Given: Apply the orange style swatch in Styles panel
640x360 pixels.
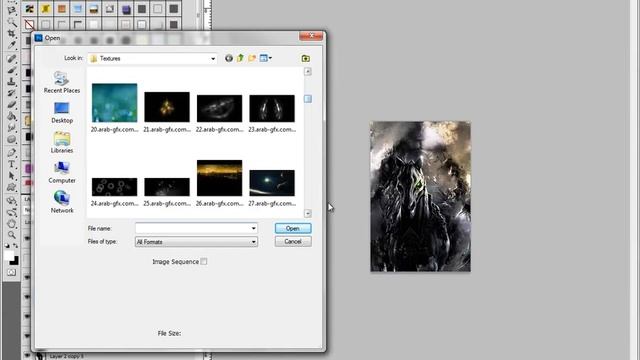Looking at the screenshot, I should [x=62, y=9].
